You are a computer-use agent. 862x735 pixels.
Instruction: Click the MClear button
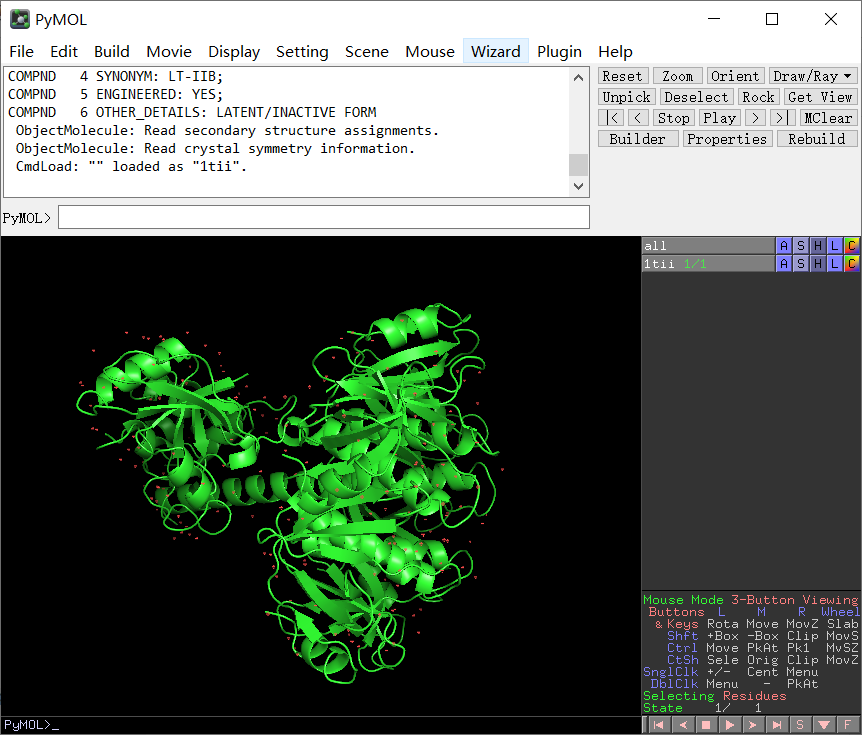tap(828, 118)
